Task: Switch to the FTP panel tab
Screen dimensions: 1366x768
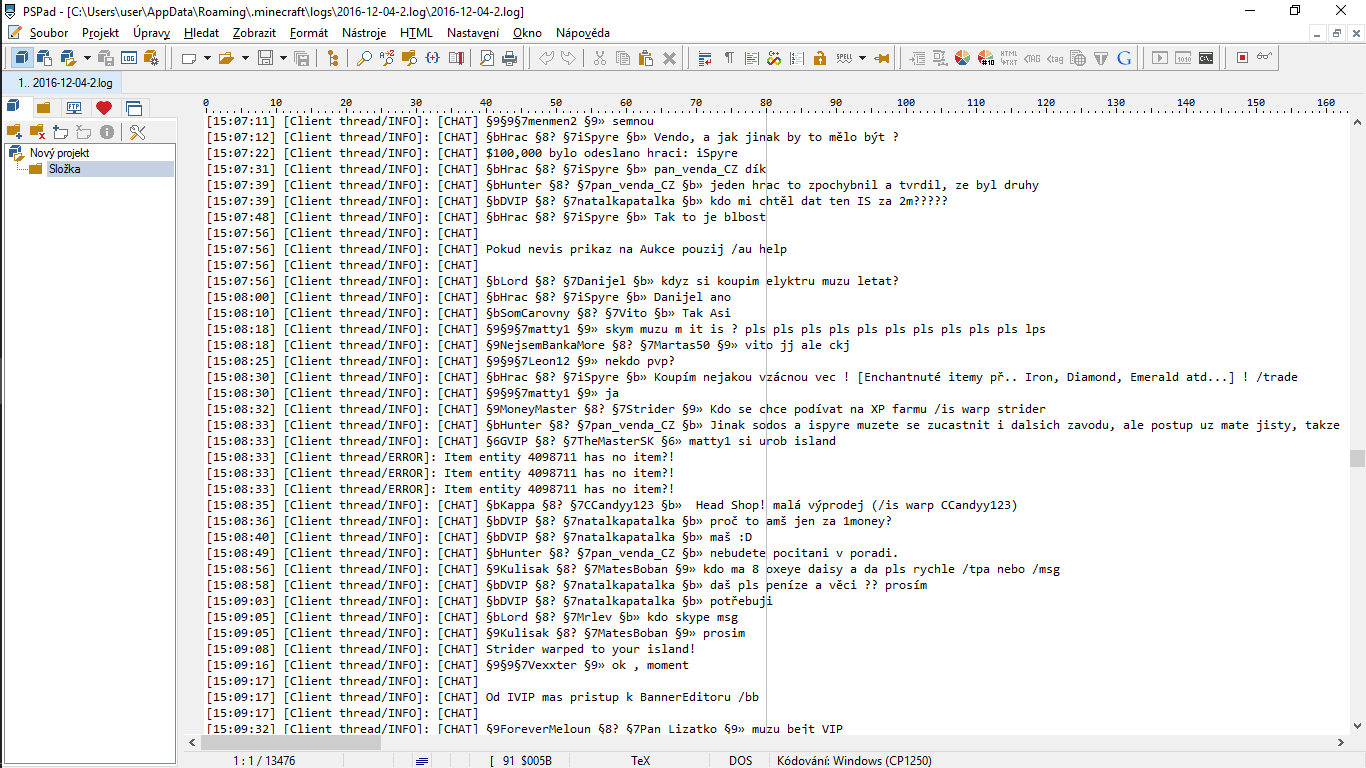Action: (x=74, y=107)
